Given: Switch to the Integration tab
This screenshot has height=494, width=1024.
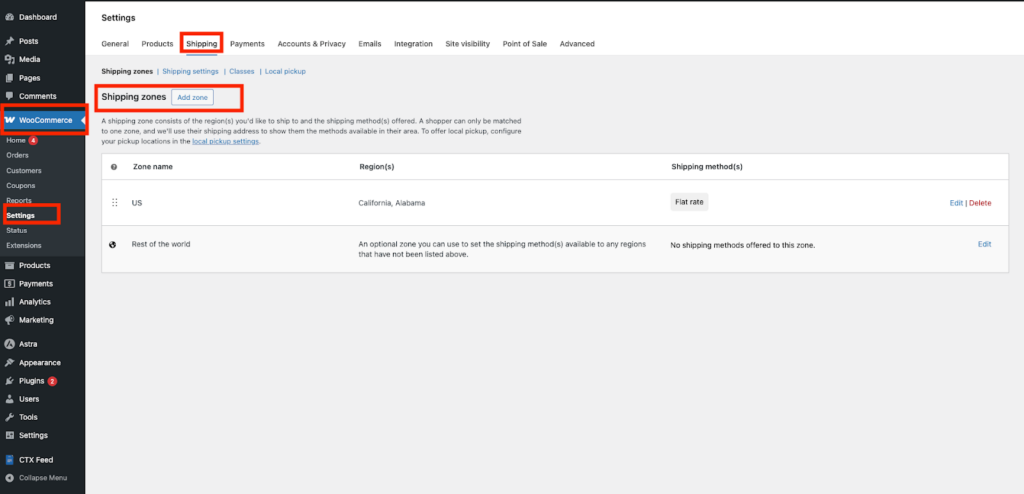Looking at the screenshot, I should click(x=413, y=44).
